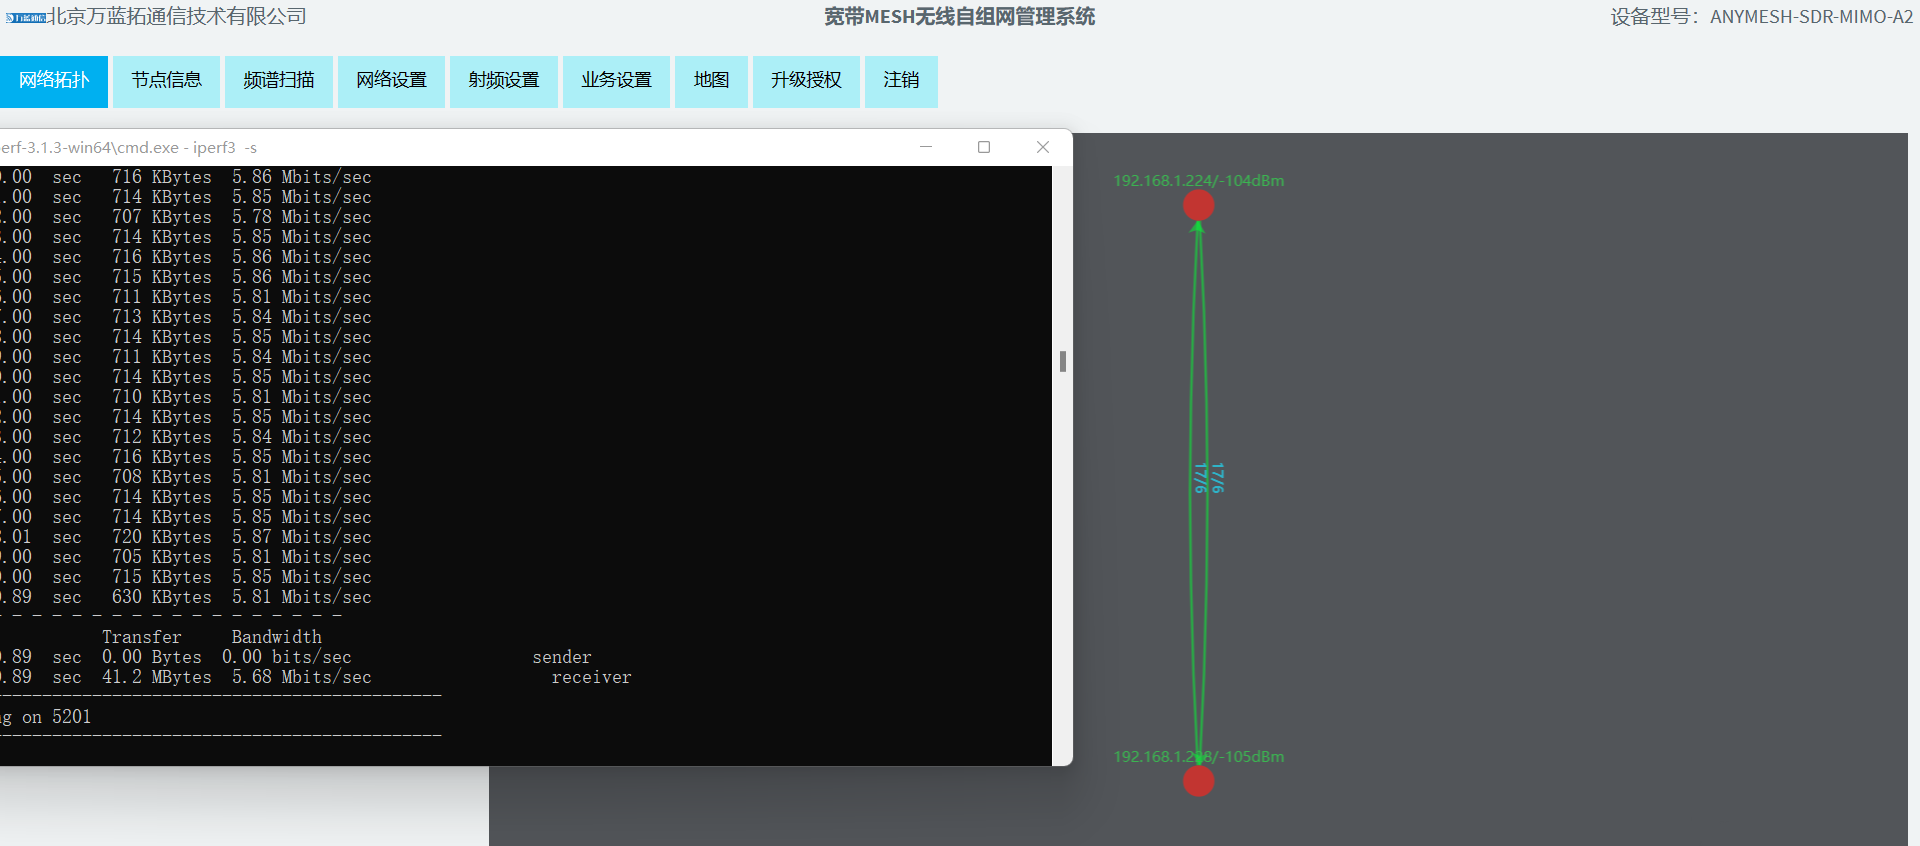Switch to the 节点信息 tab
The height and width of the screenshot is (846, 1920).
click(x=166, y=81)
